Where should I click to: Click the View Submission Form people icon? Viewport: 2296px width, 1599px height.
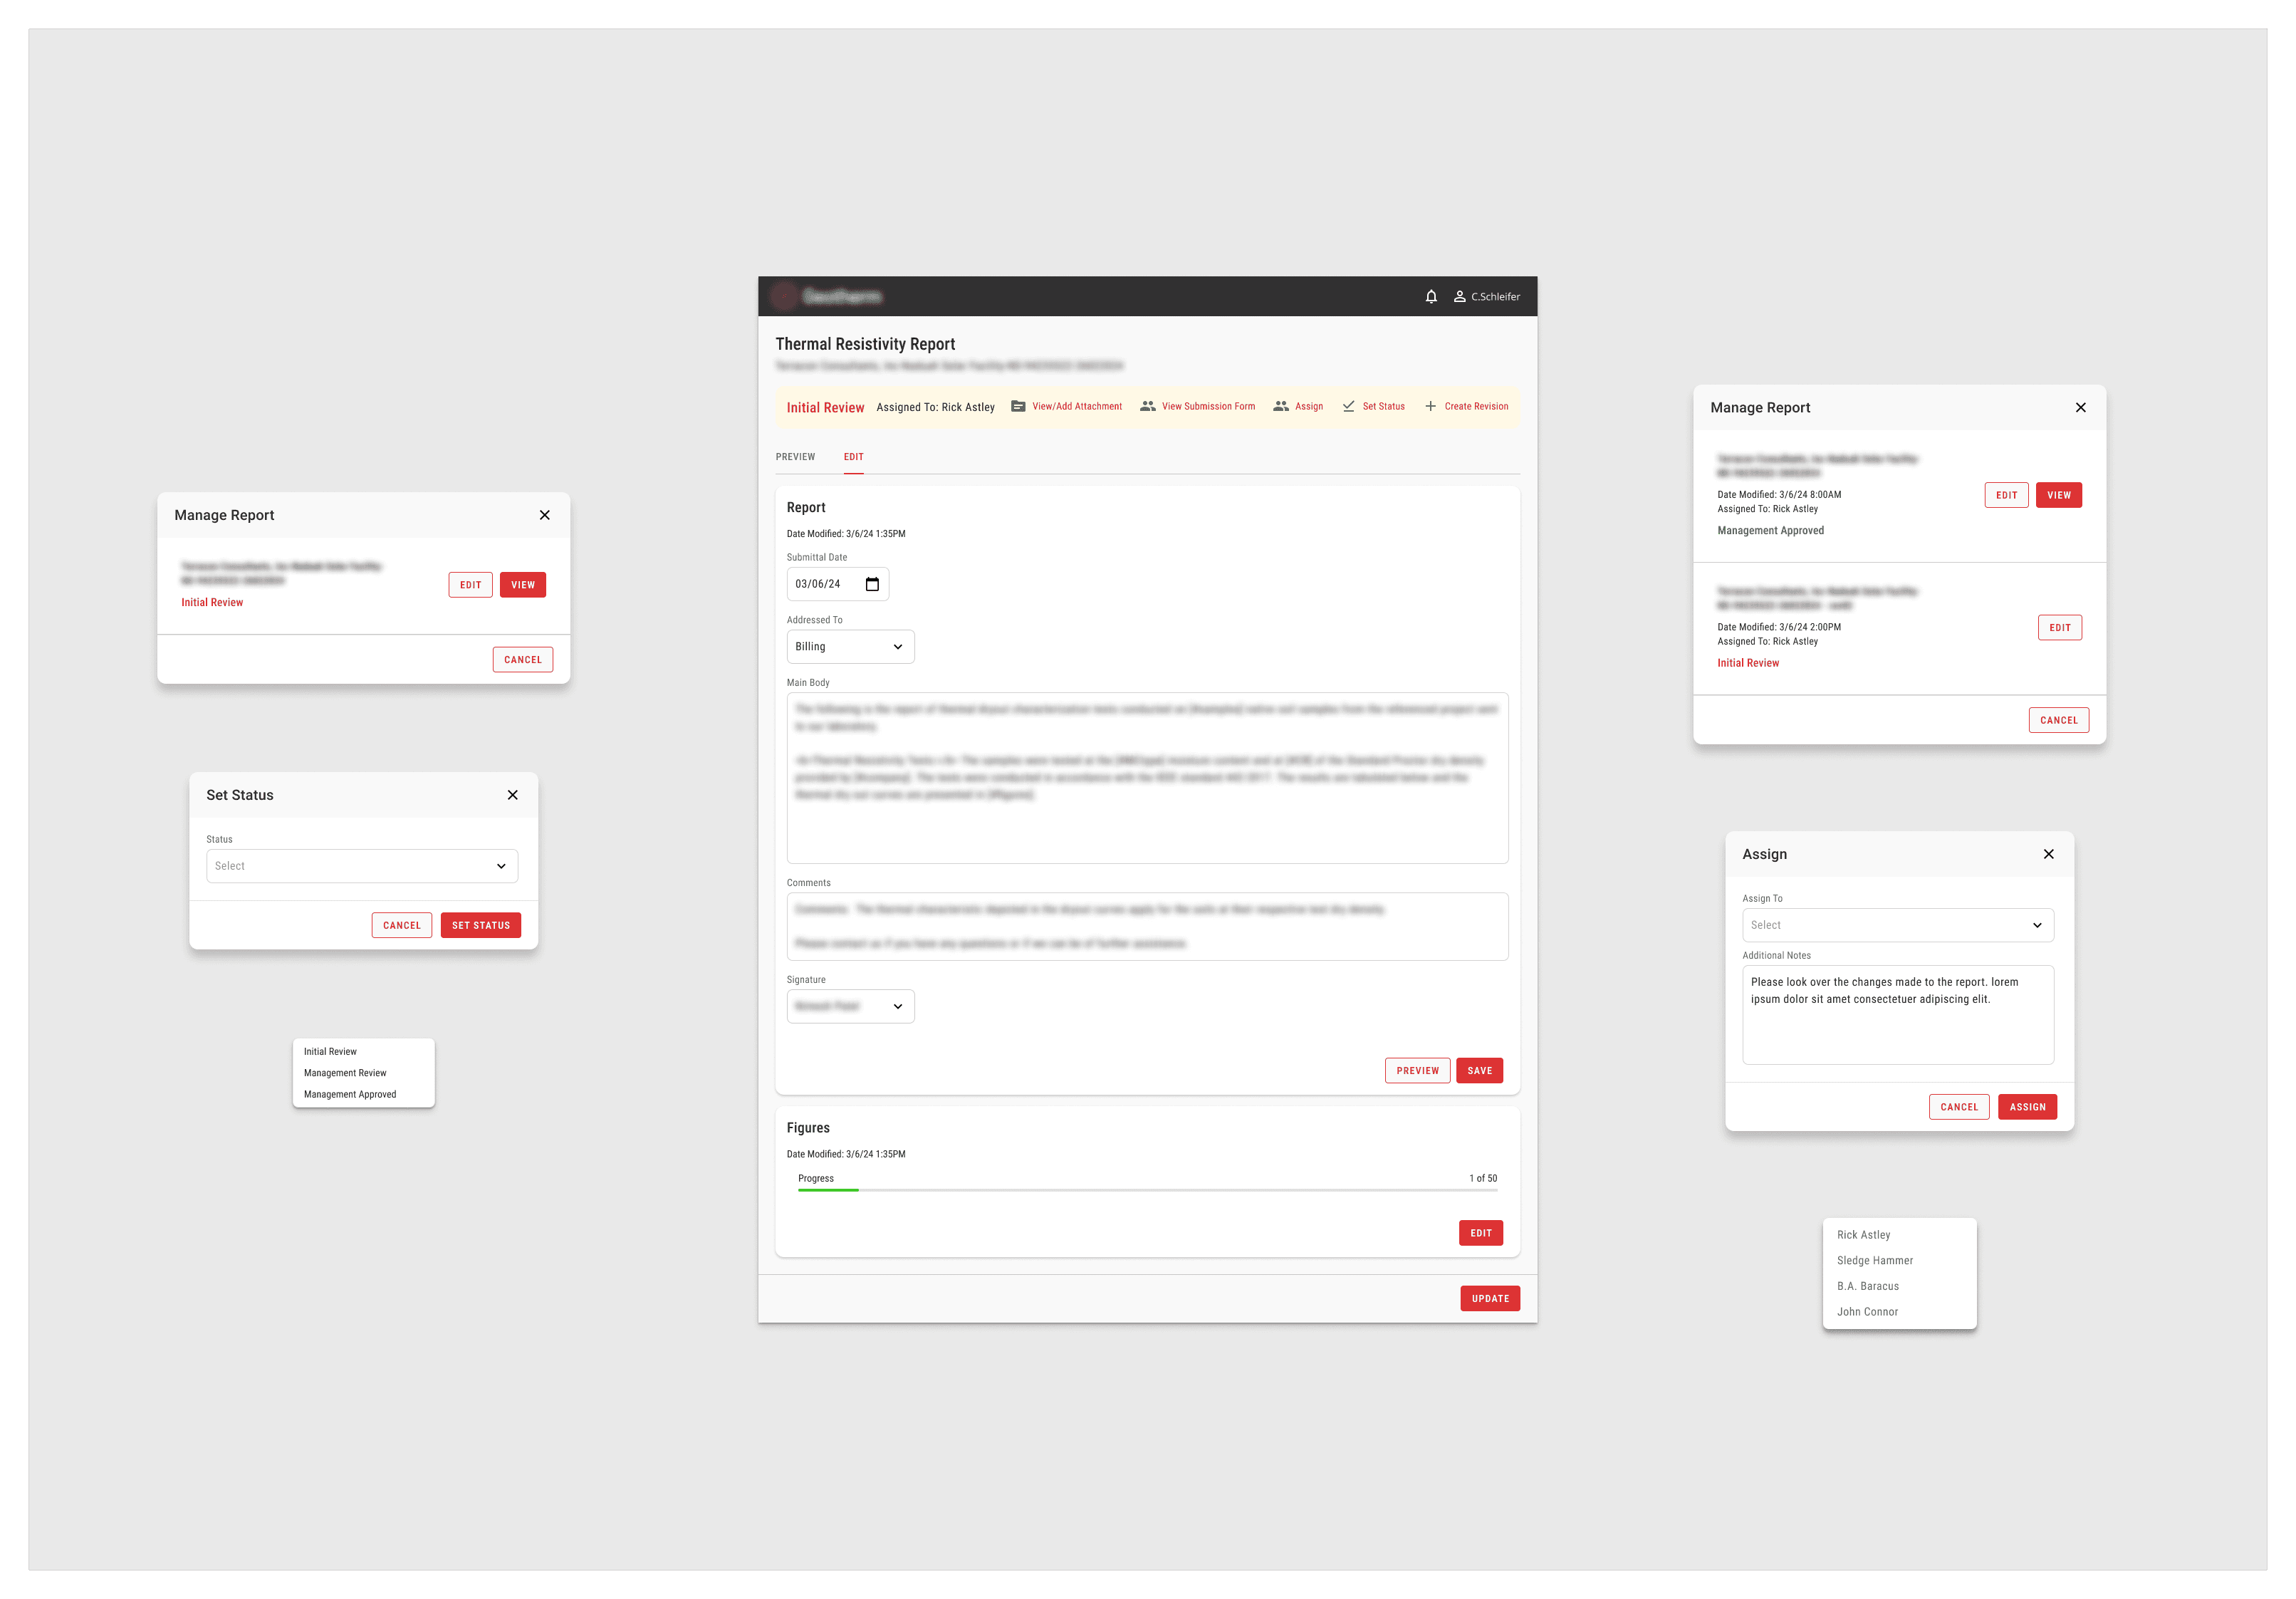(1147, 406)
